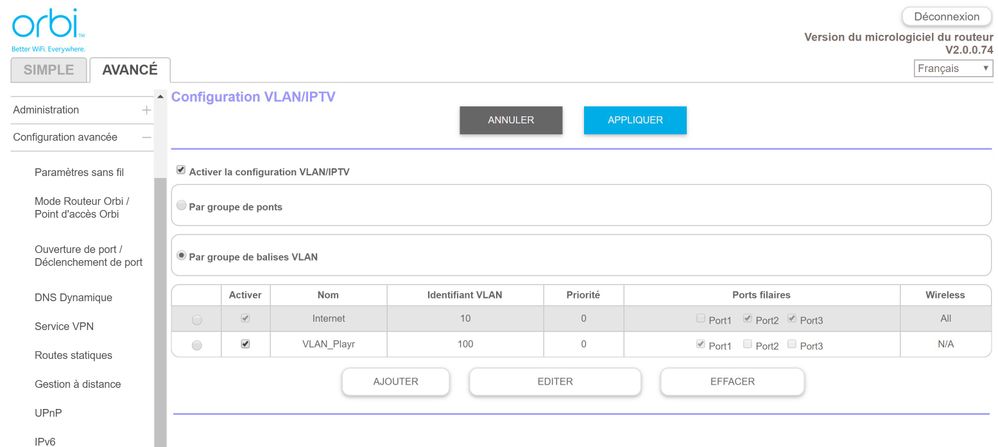998x447 pixels.
Task: Click the EFFACER button
Action: click(732, 381)
